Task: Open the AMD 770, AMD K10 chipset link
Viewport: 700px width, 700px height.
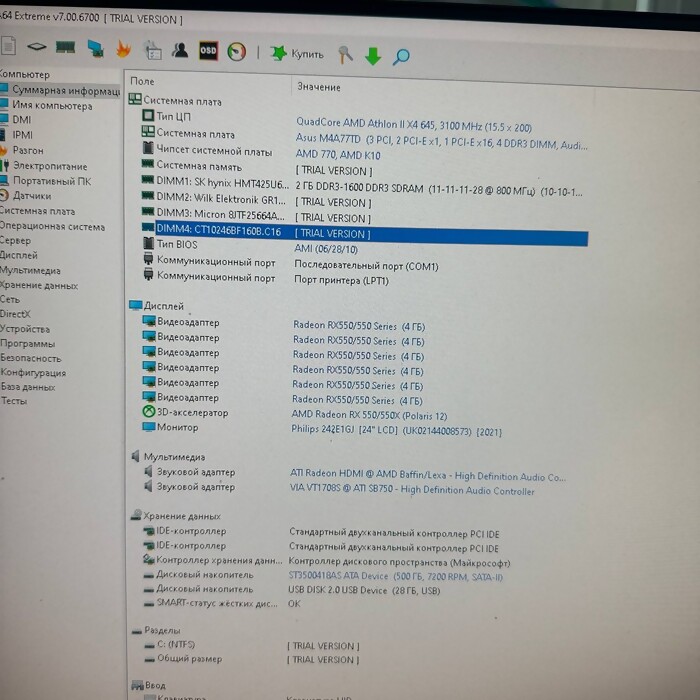Action: [x=338, y=155]
